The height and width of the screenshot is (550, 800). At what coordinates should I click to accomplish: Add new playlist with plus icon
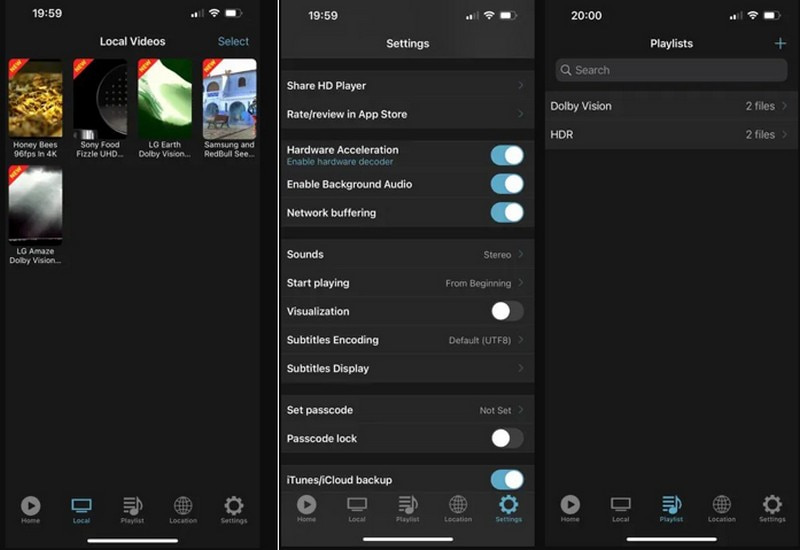[x=780, y=43]
